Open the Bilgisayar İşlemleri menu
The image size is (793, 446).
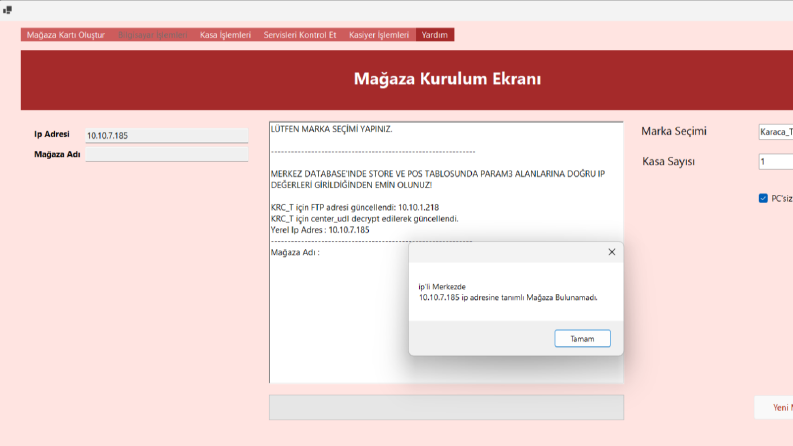[152, 35]
